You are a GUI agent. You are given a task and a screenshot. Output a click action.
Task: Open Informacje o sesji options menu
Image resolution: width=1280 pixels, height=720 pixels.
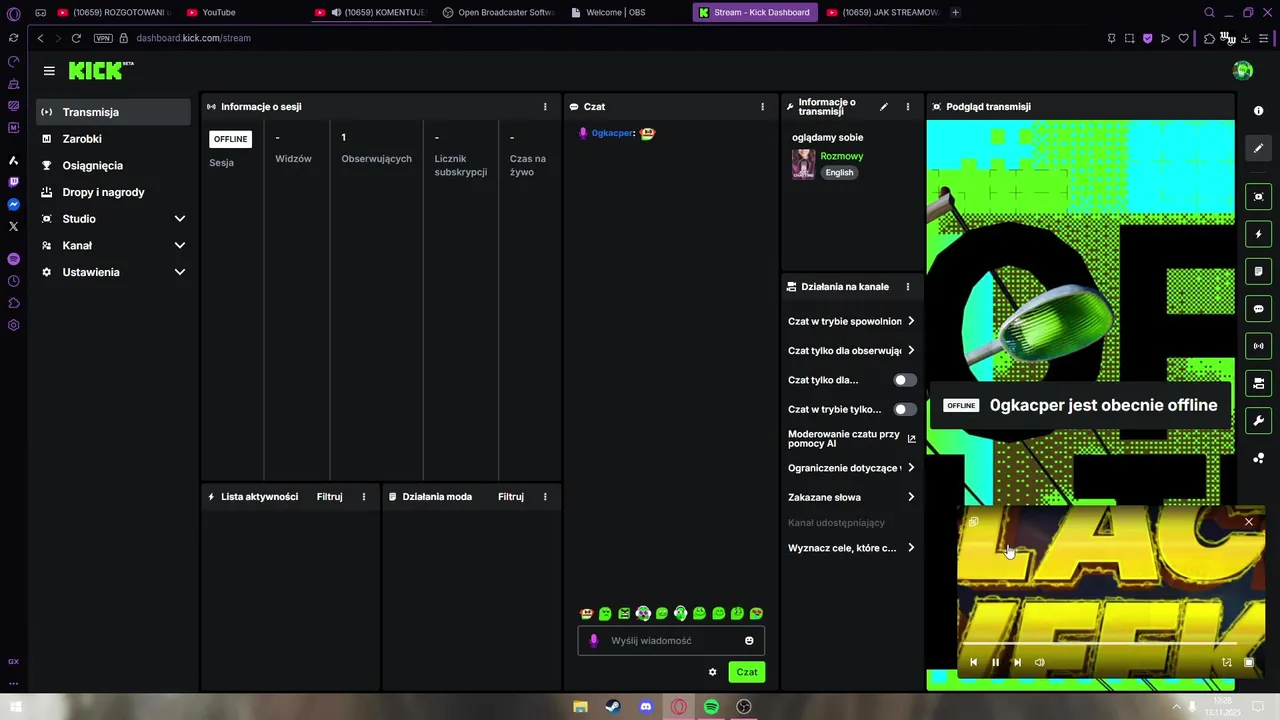point(545,107)
